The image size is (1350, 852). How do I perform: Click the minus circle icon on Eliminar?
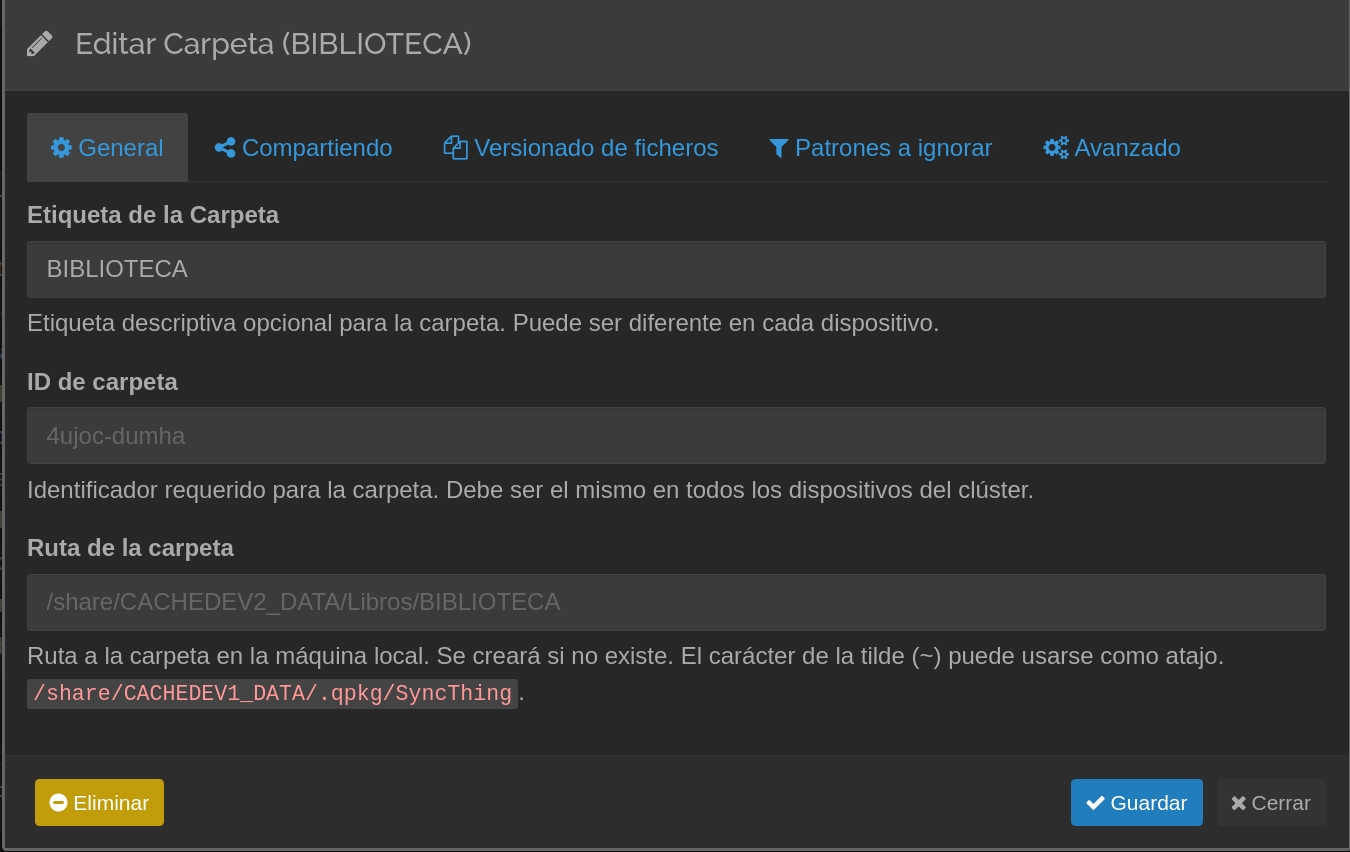pyautogui.click(x=58, y=803)
